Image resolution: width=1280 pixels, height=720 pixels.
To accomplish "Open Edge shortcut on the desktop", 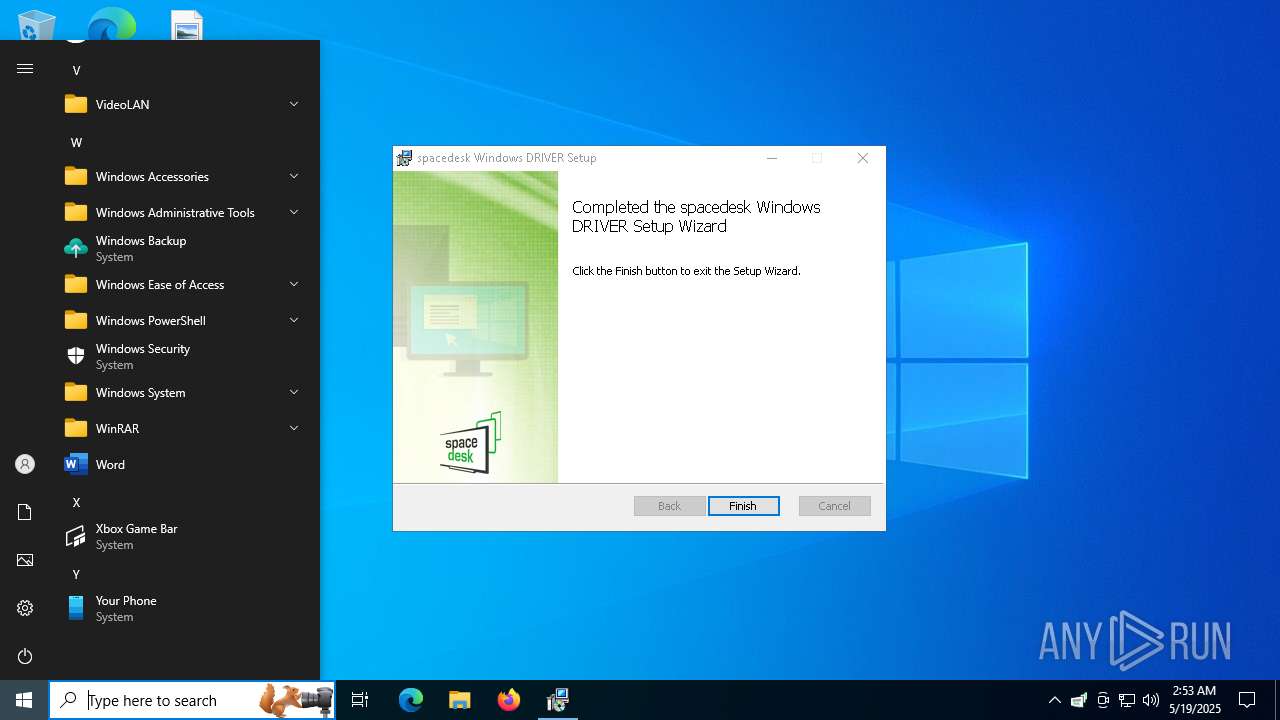I will (112, 24).
